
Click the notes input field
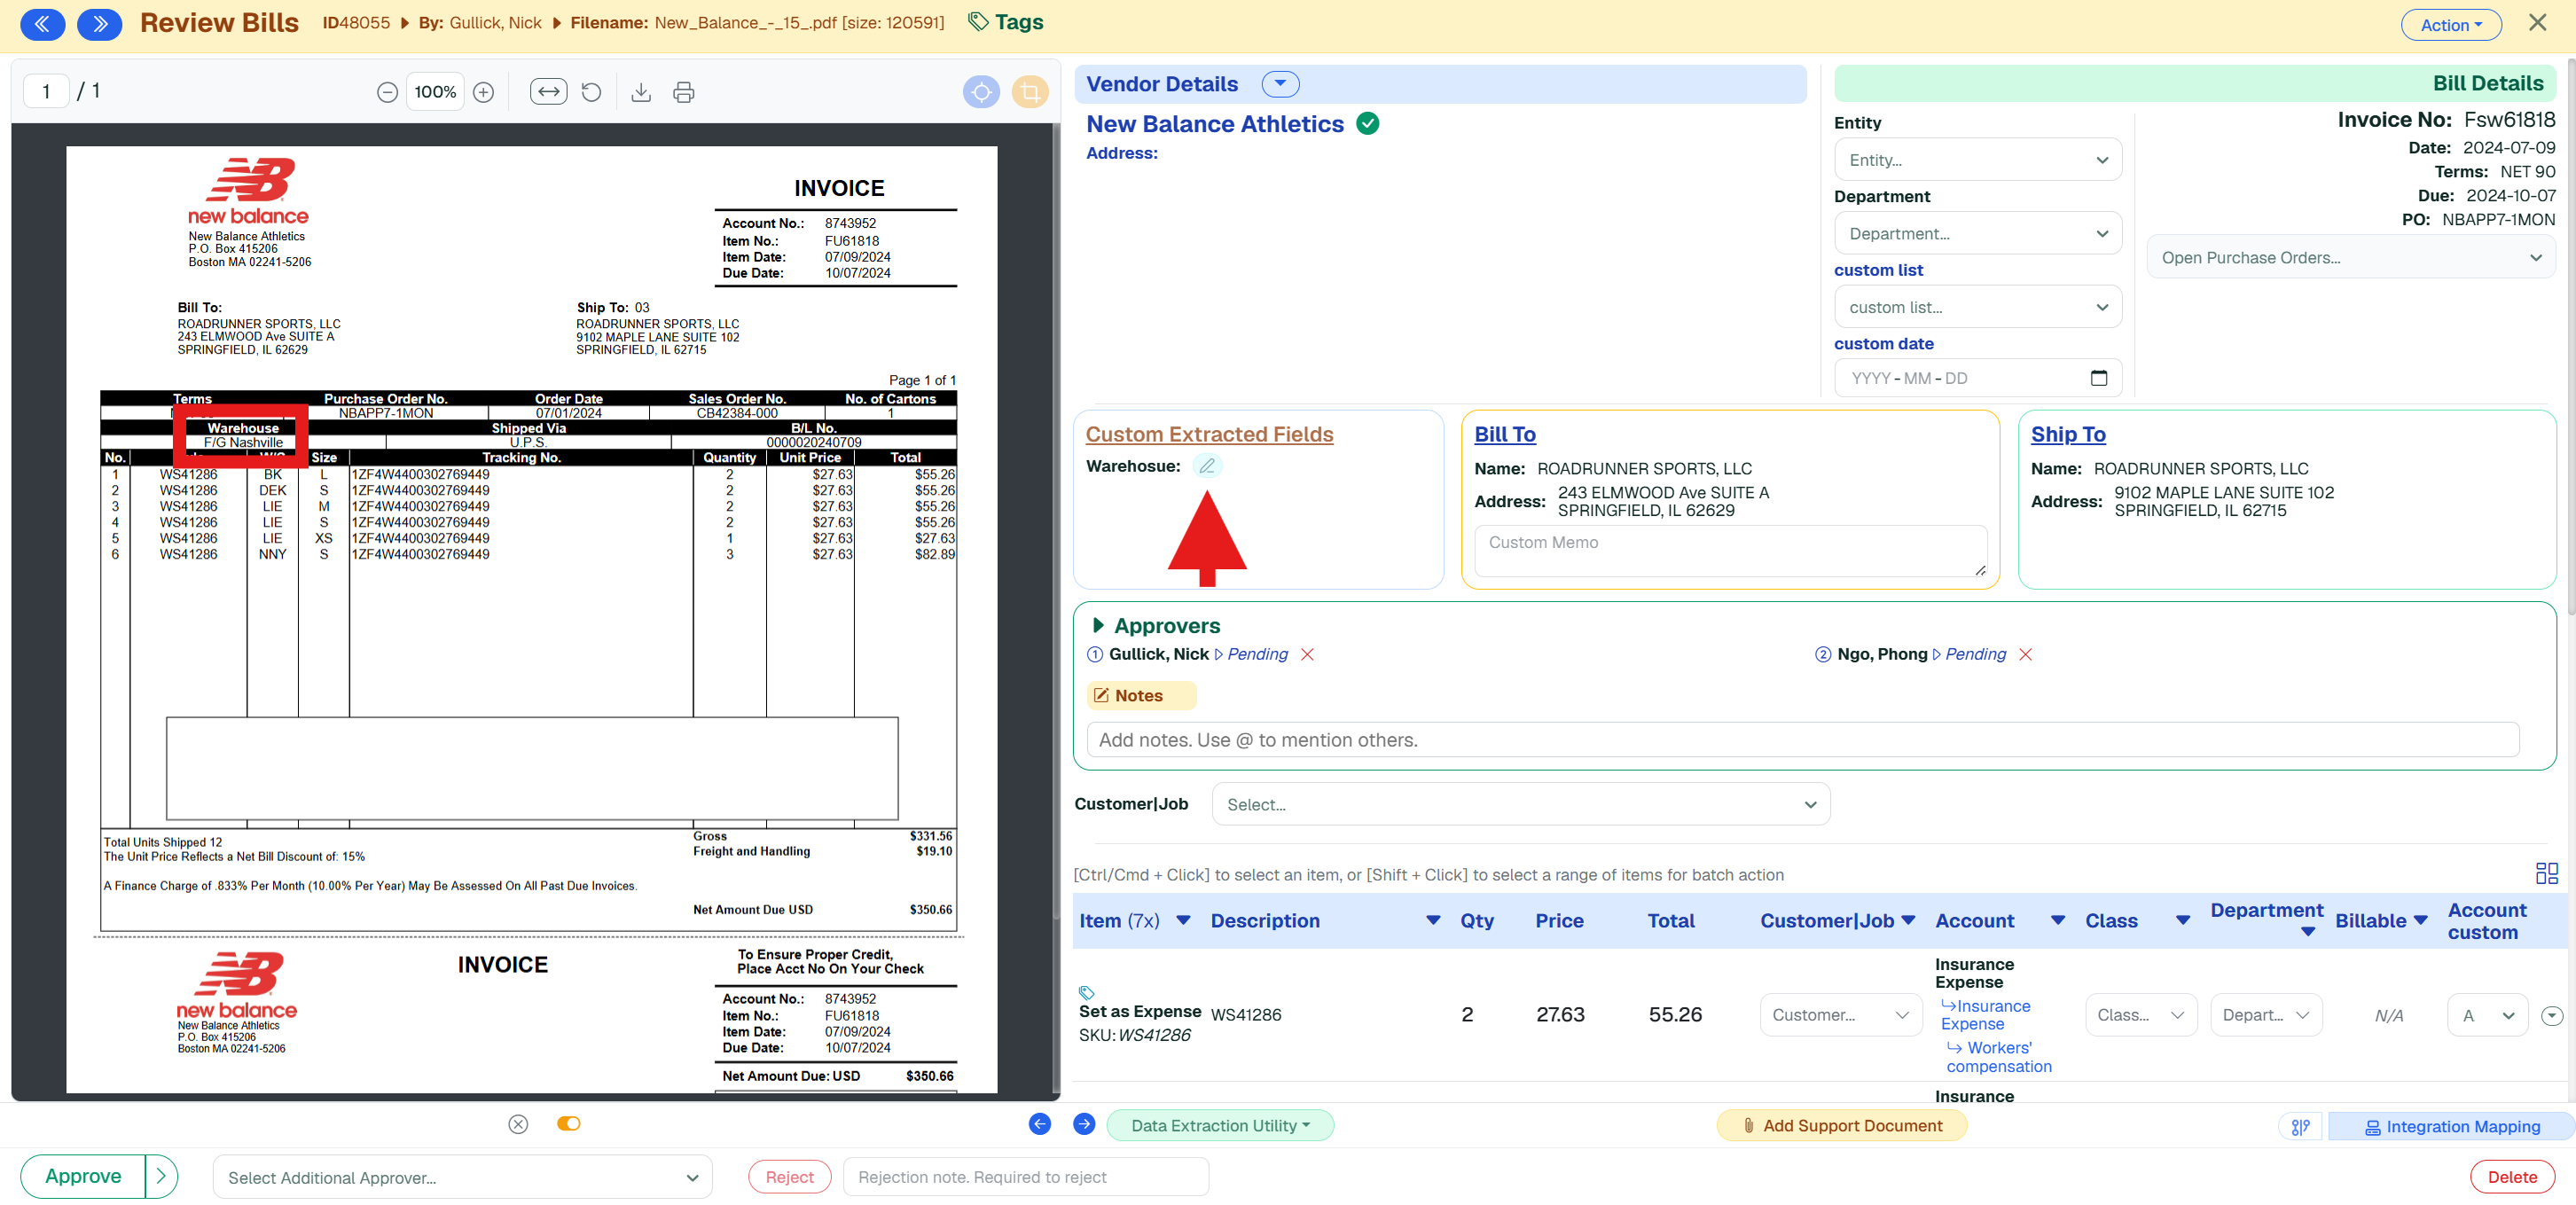point(1802,740)
